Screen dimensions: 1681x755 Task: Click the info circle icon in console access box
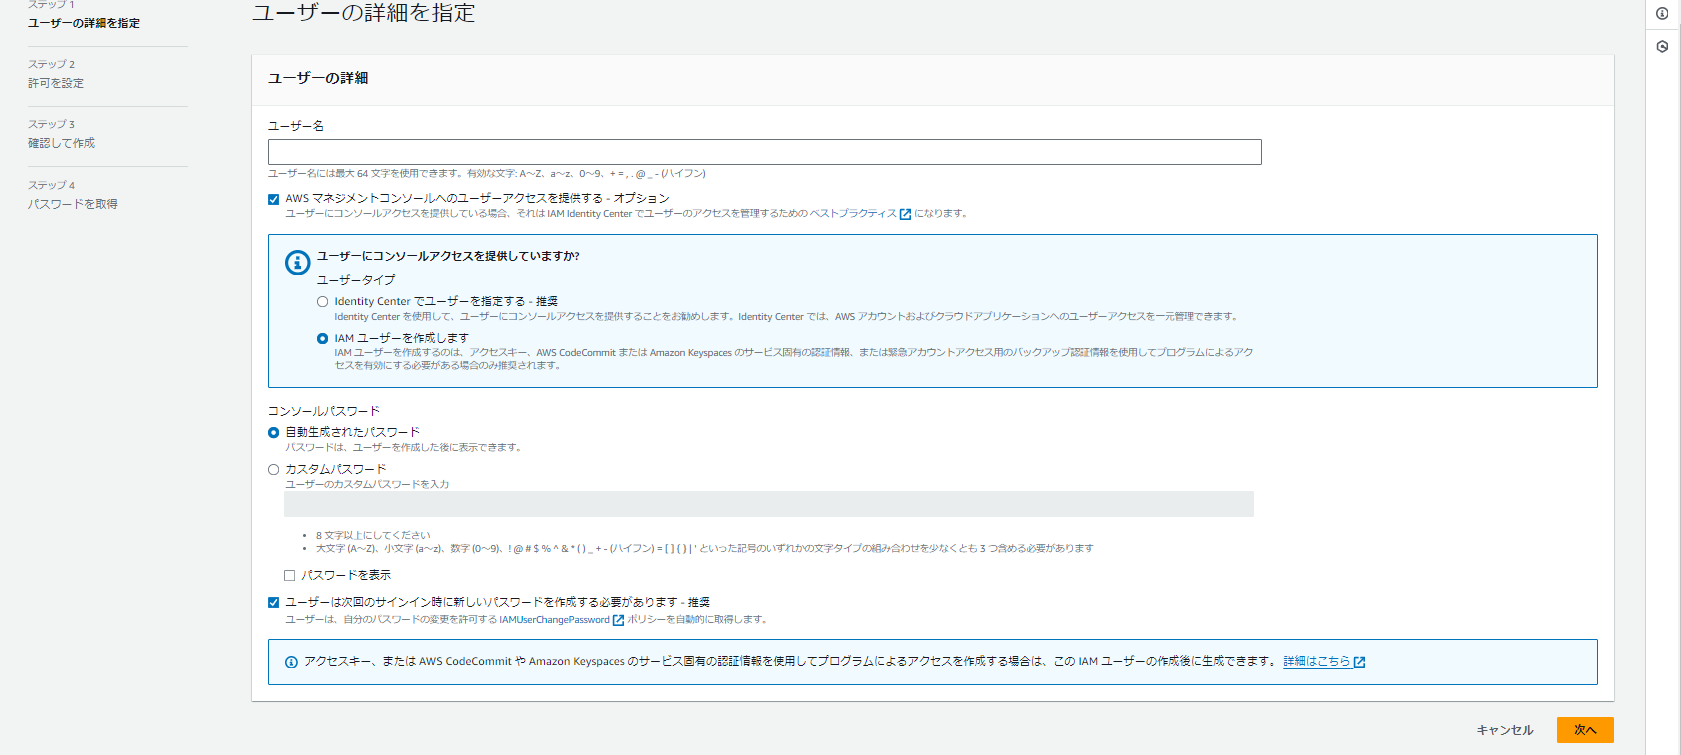tap(297, 262)
